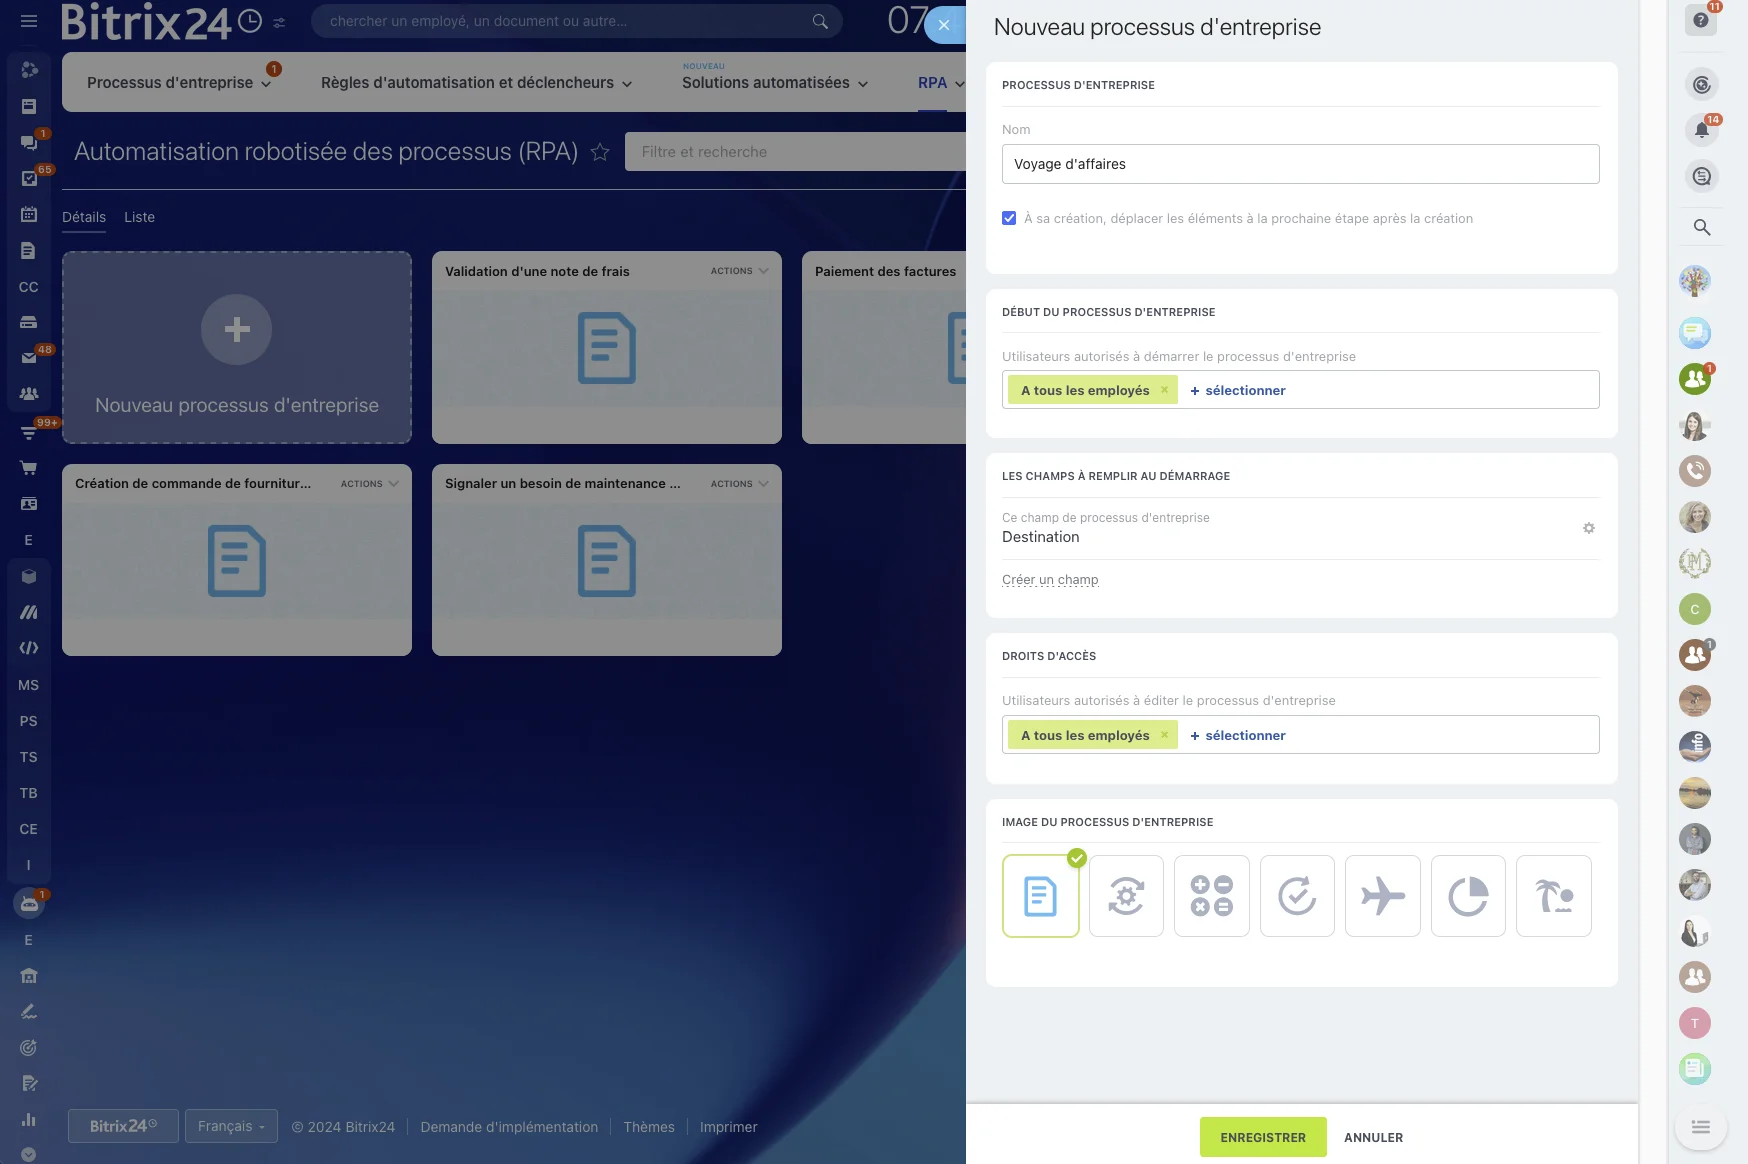The width and height of the screenshot is (1748, 1164).
Task: Select the circular checkmark image icon
Action: tap(1297, 896)
